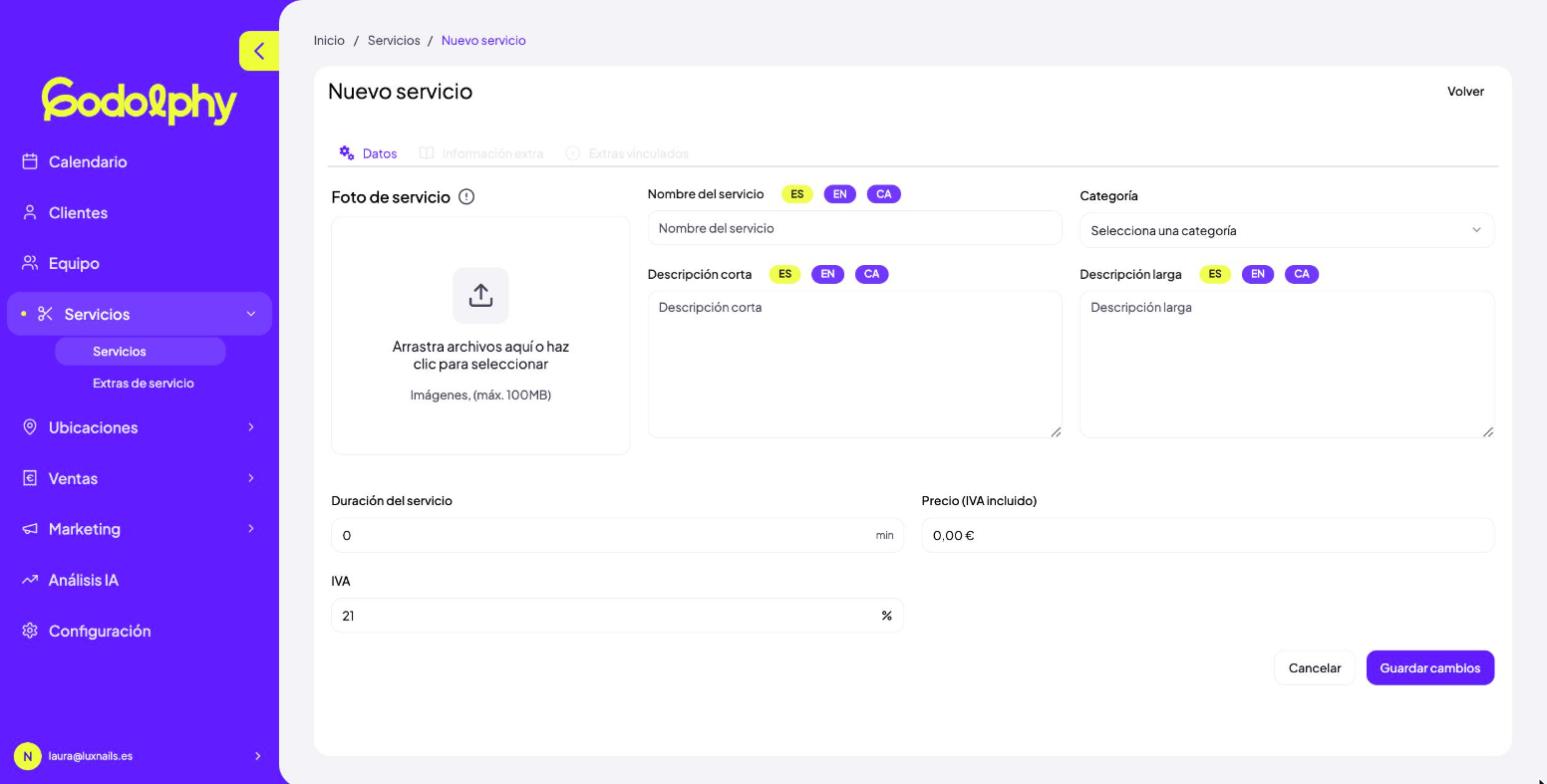Click the upload arrow icon
The image size is (1547, 784).
[481, 295]
